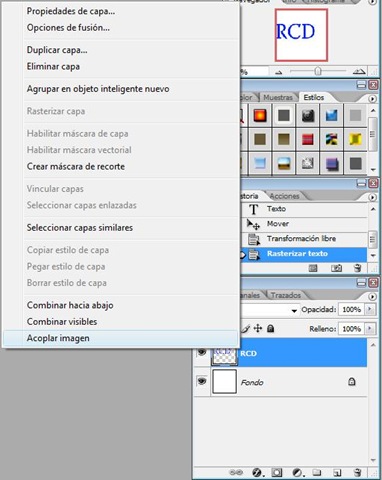Create a new group folder icon
382x480 pixels.
click(317, 472)
